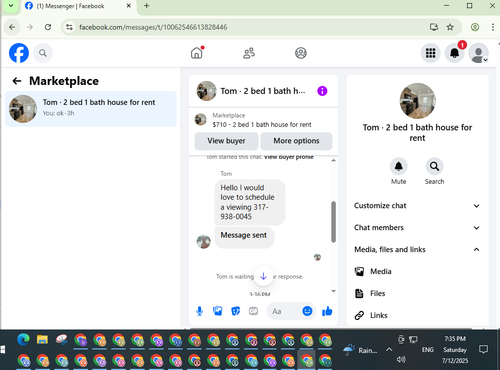Click the Facebook logo

(x=19, y=53)
